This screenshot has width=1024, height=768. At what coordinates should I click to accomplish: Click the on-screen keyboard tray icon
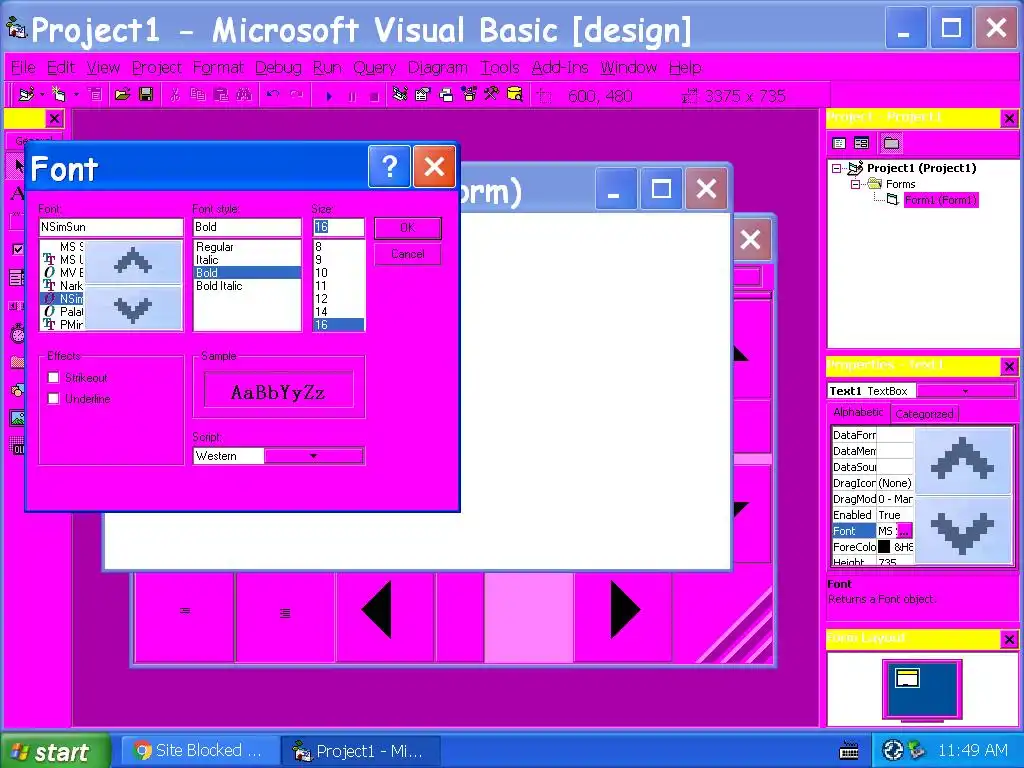pos(849,751)
